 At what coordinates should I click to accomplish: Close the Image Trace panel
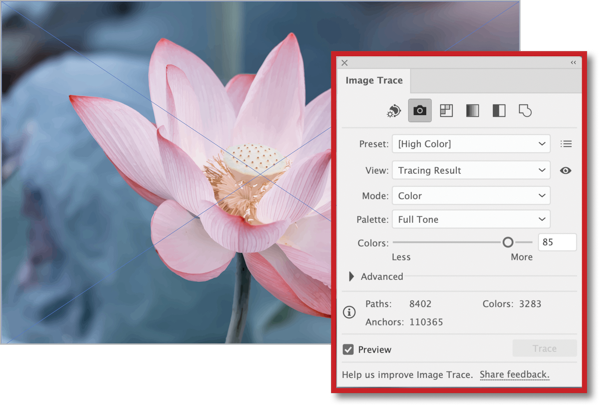pos(344,63)
